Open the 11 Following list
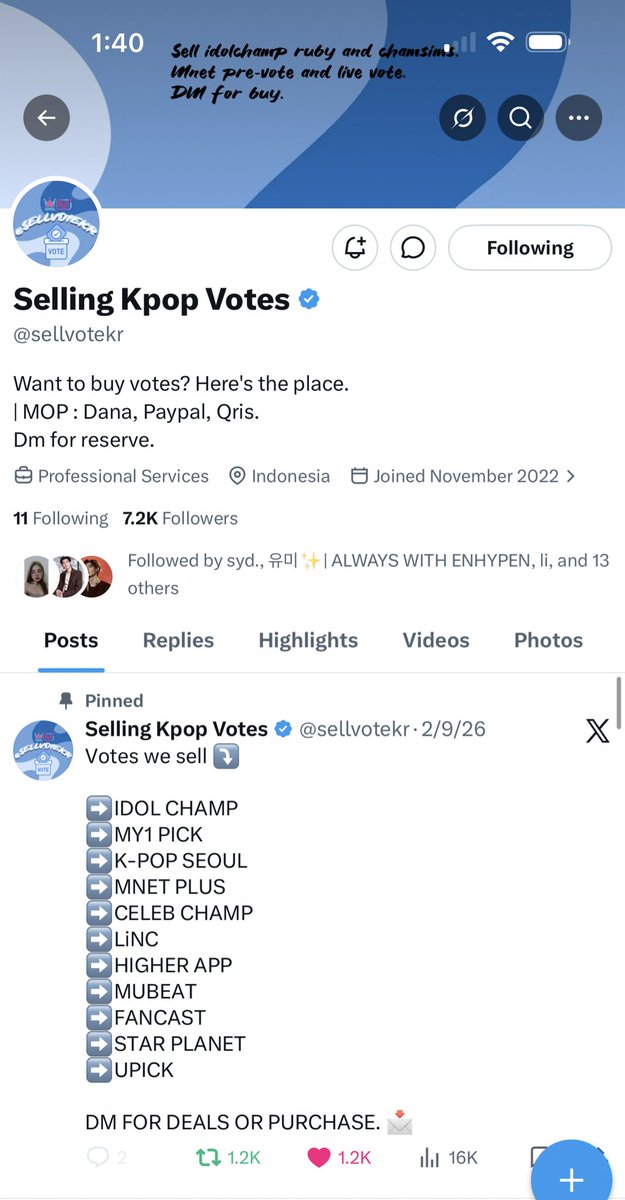The height and width of the screenshot is (1200, 625). coord(60,518)
